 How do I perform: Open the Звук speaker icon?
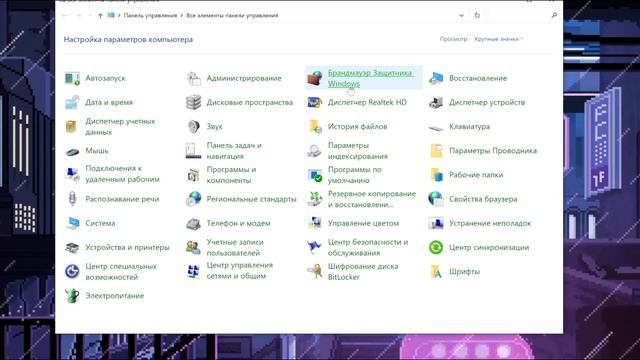pyautogui.click(x=193, y=127)
